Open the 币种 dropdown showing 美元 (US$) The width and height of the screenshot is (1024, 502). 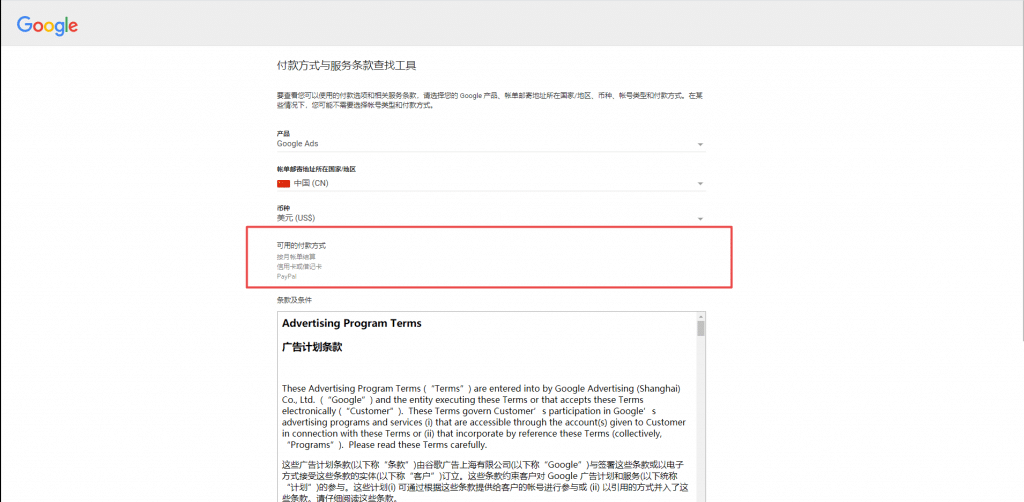[x=490, y=218]
